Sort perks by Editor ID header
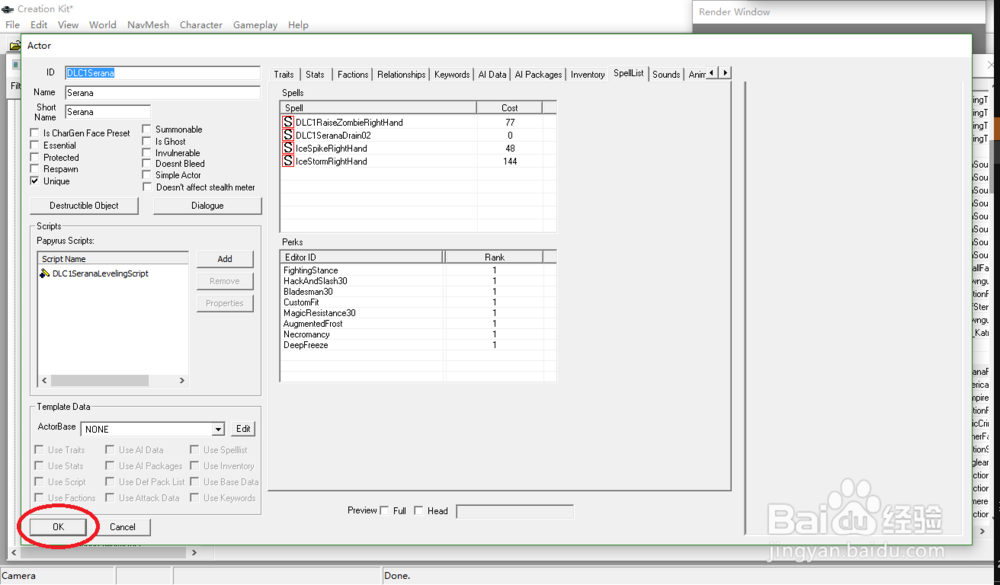Image resolution: width=1000 pixels, height=585 pixels. 362,257
